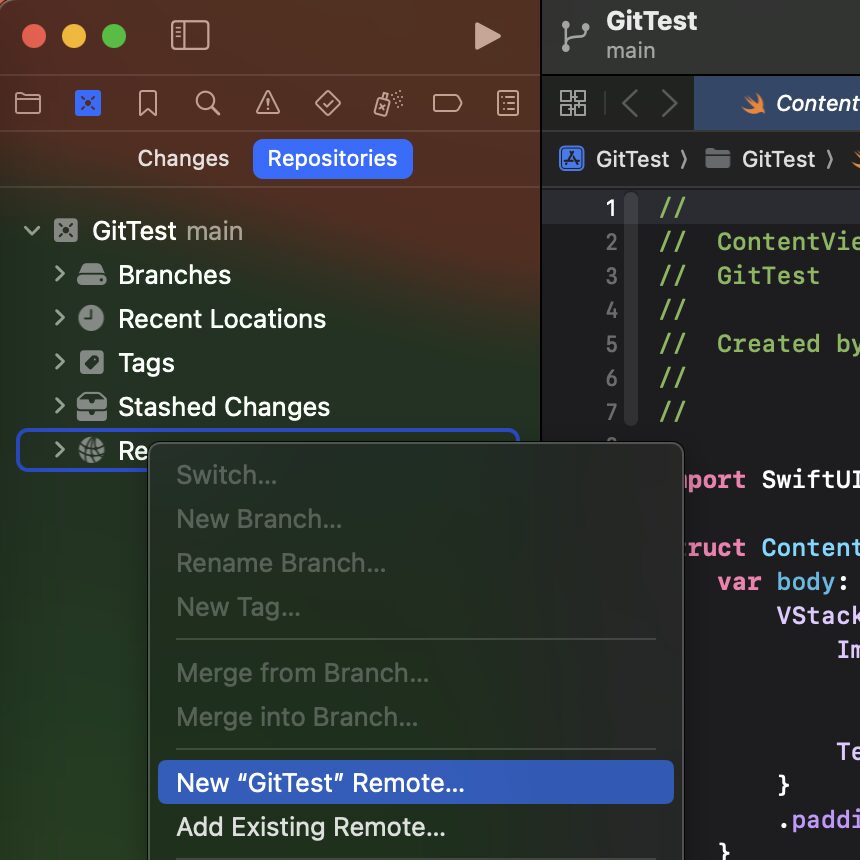Open the Breakpoint navigator icon
The image size is (860, 860).
pyautogui.click(x=448, y=103)
